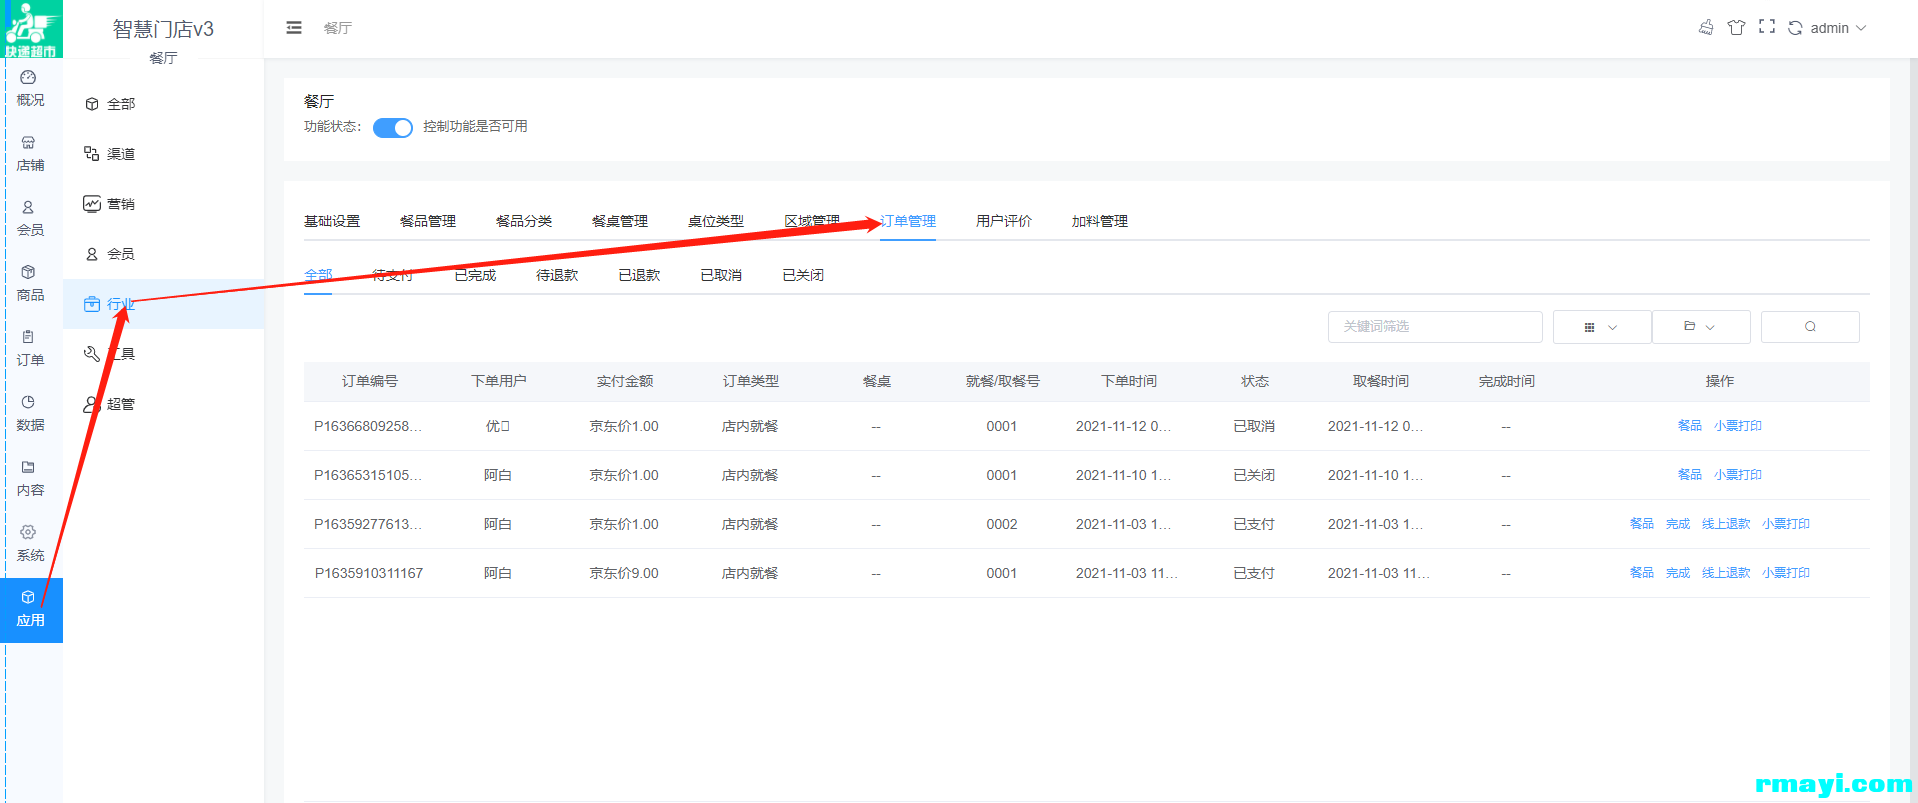This screenshot has height=803, width=1918.
Task: Open the 数据 data section
Action: [30, 414]
